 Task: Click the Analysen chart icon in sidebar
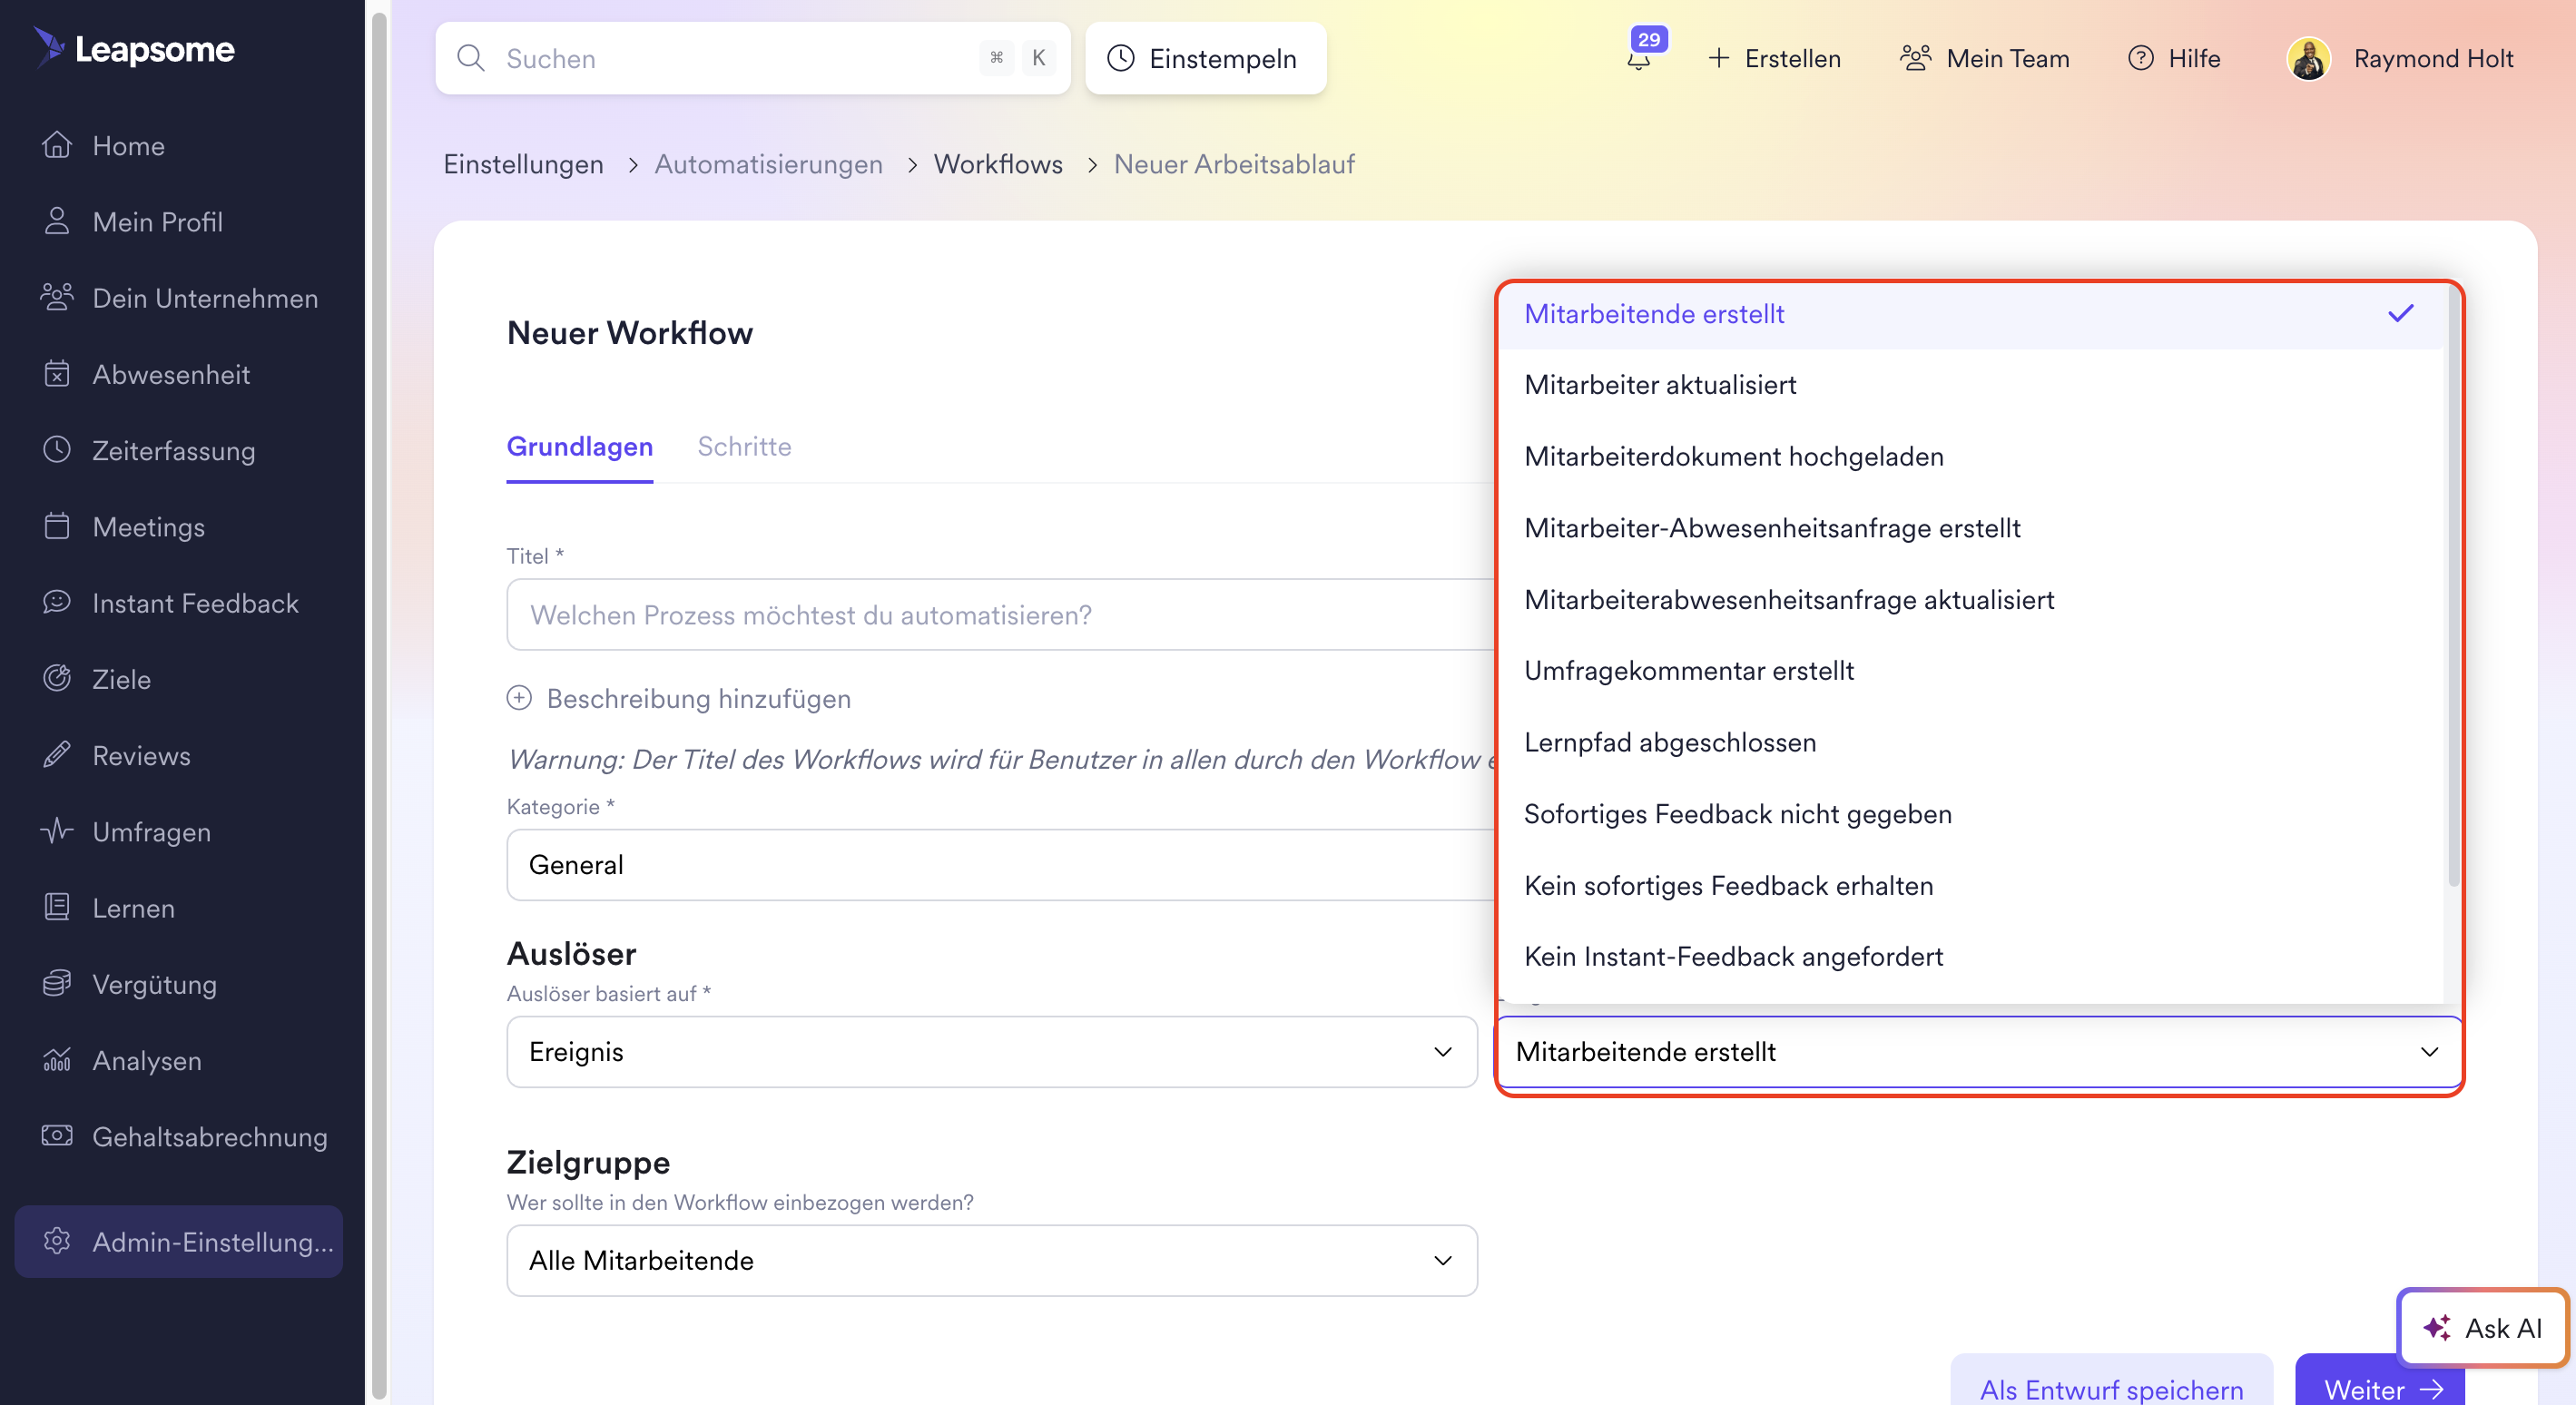[57, 1060]
